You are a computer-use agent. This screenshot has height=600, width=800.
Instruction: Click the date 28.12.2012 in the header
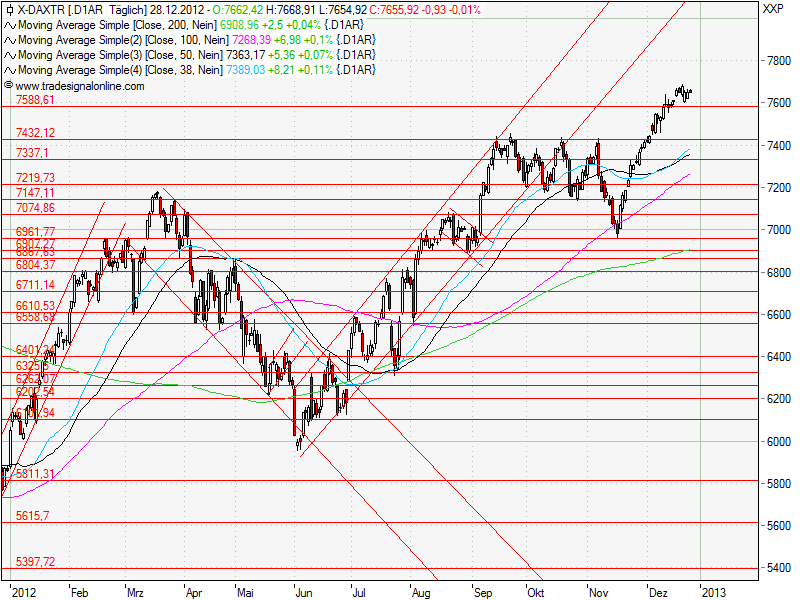(177, 10)
